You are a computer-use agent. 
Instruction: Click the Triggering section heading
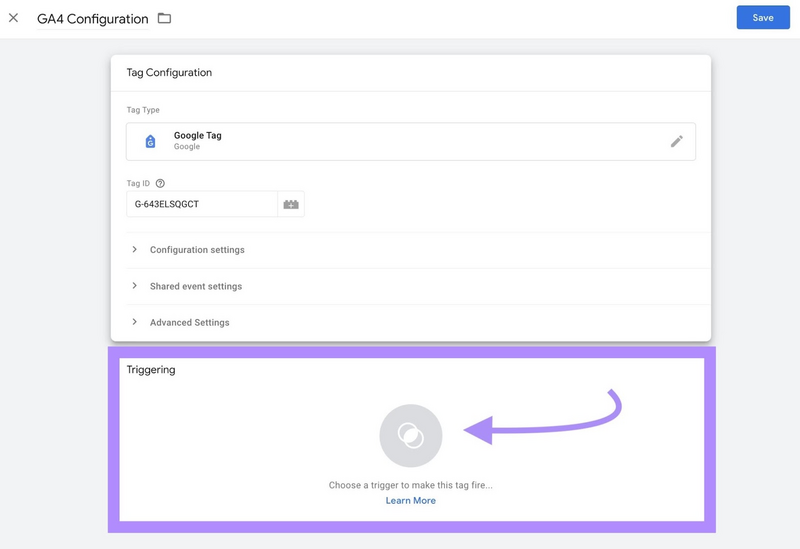151,370
